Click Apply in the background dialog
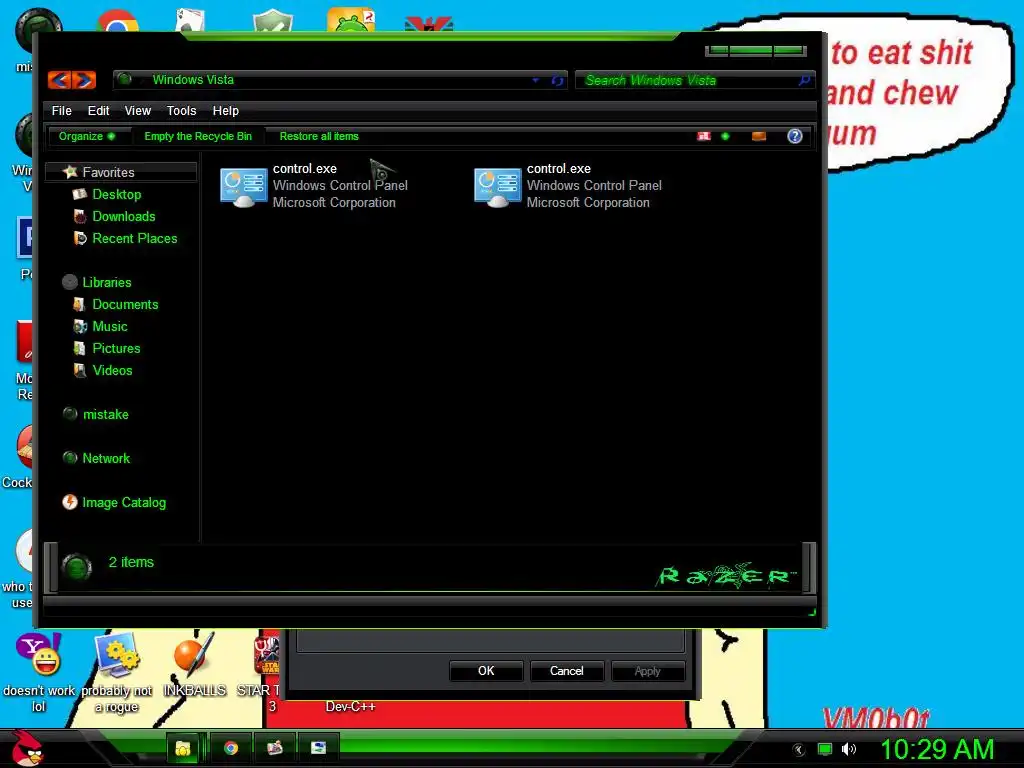Viewport: 1024px width, 768px height. point(648,671)
